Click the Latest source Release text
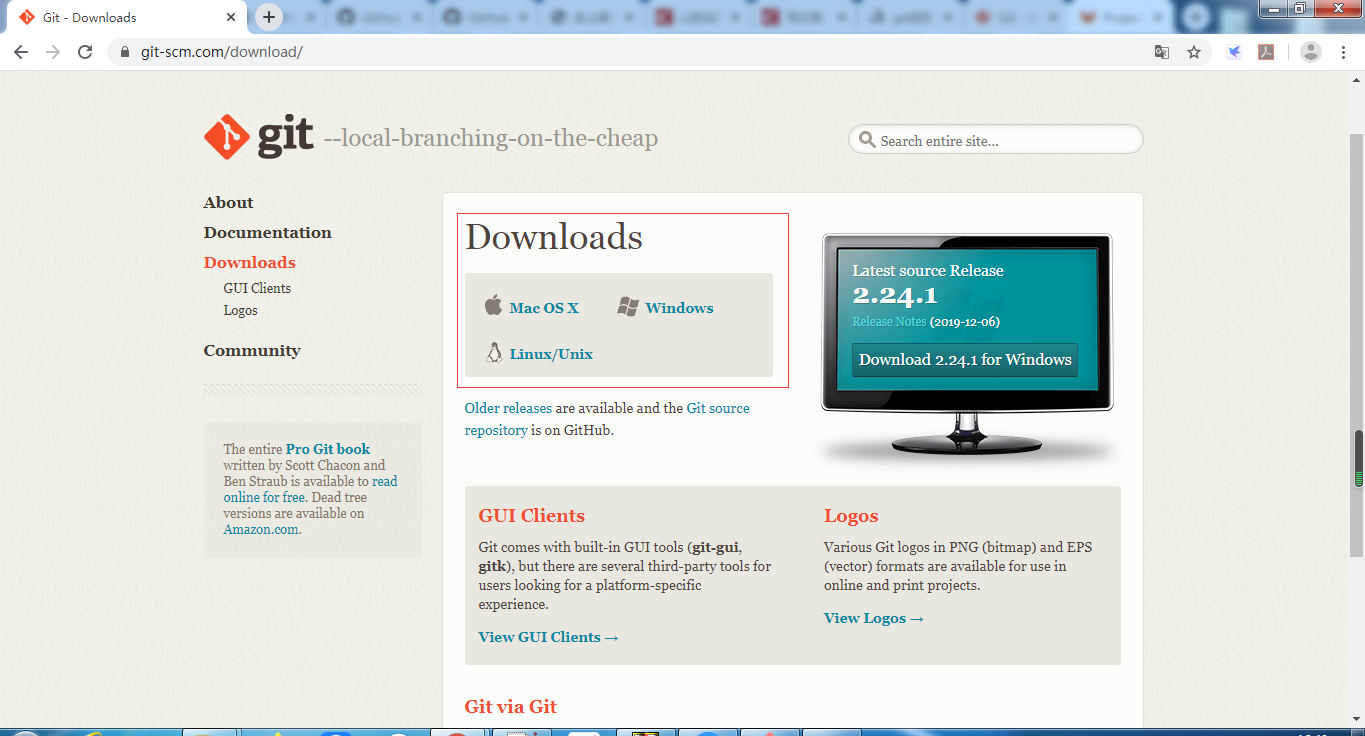The width and height of the screenshot is (1365, 736). [928, 270]
